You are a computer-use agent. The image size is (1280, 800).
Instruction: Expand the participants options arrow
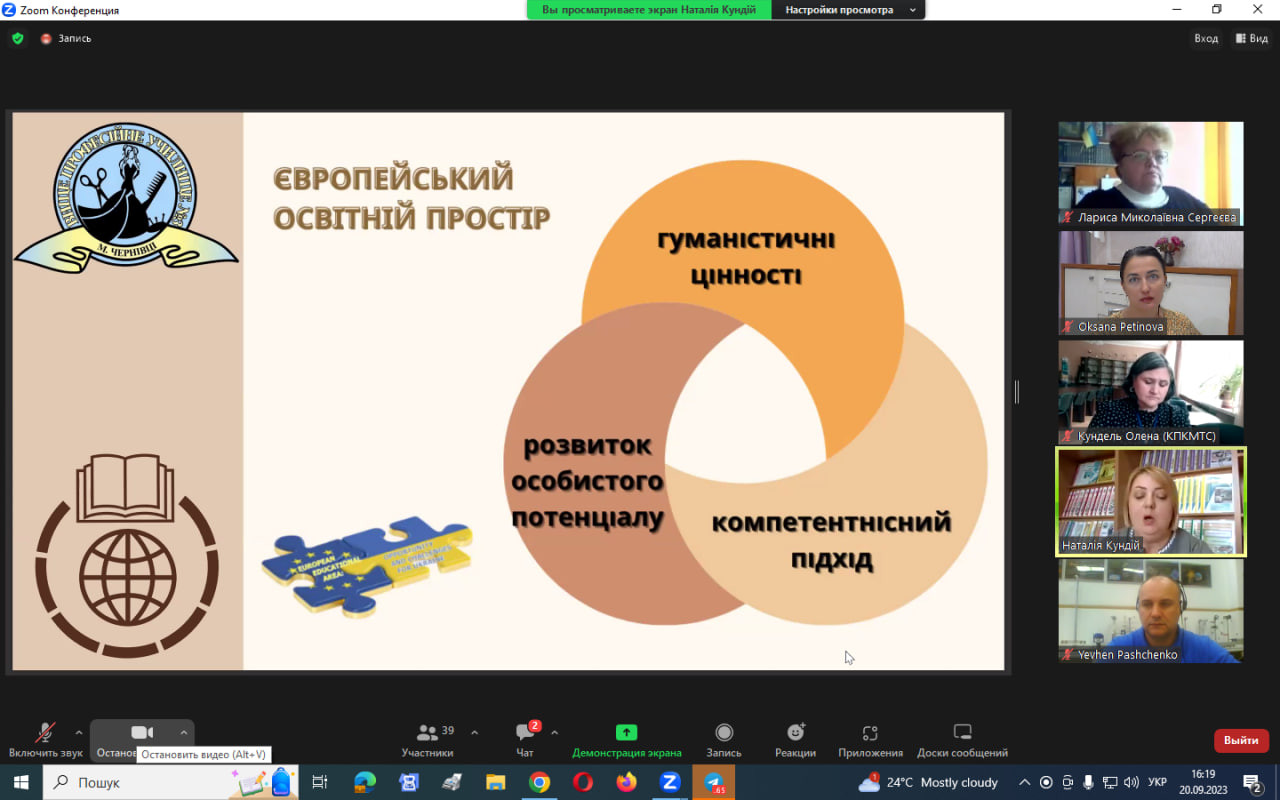(474, 732)
